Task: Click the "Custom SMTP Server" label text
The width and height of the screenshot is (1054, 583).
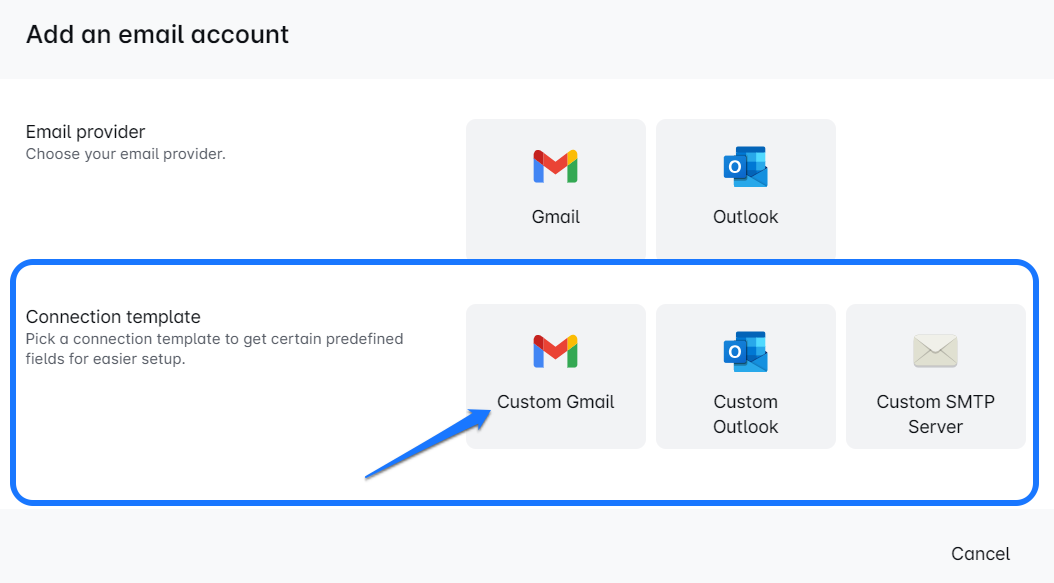Action: click(x=935, y=414)
